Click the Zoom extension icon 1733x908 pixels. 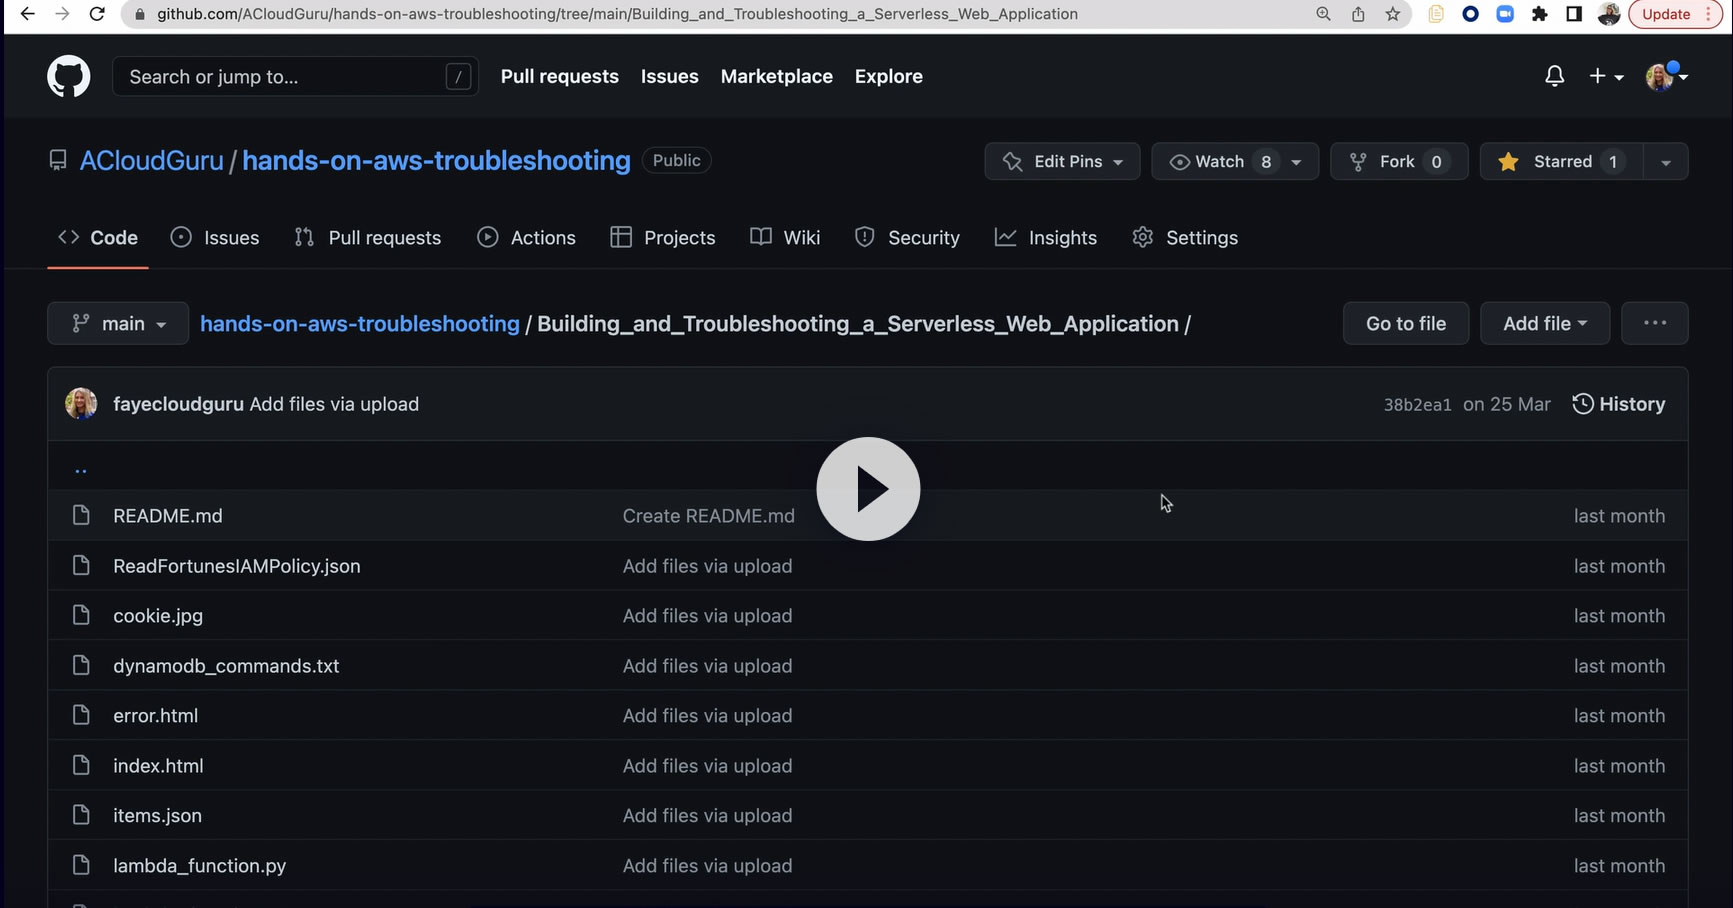pos(1505,14)
